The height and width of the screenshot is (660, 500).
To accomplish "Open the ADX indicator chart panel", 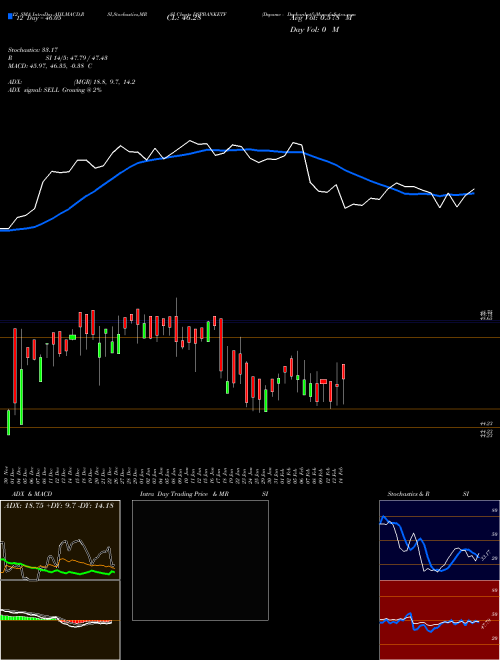I will (x=60, y=540).
